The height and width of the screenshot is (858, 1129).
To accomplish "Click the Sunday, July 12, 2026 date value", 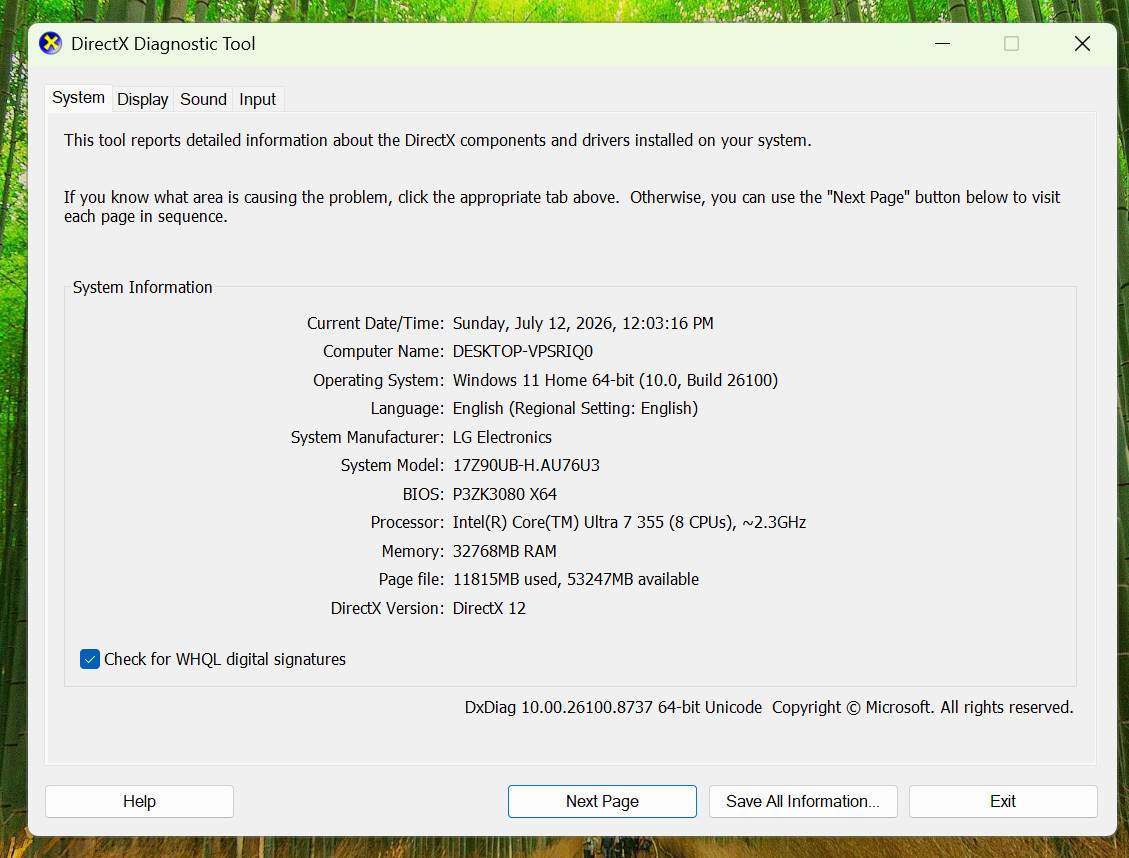I will point(583,323).
